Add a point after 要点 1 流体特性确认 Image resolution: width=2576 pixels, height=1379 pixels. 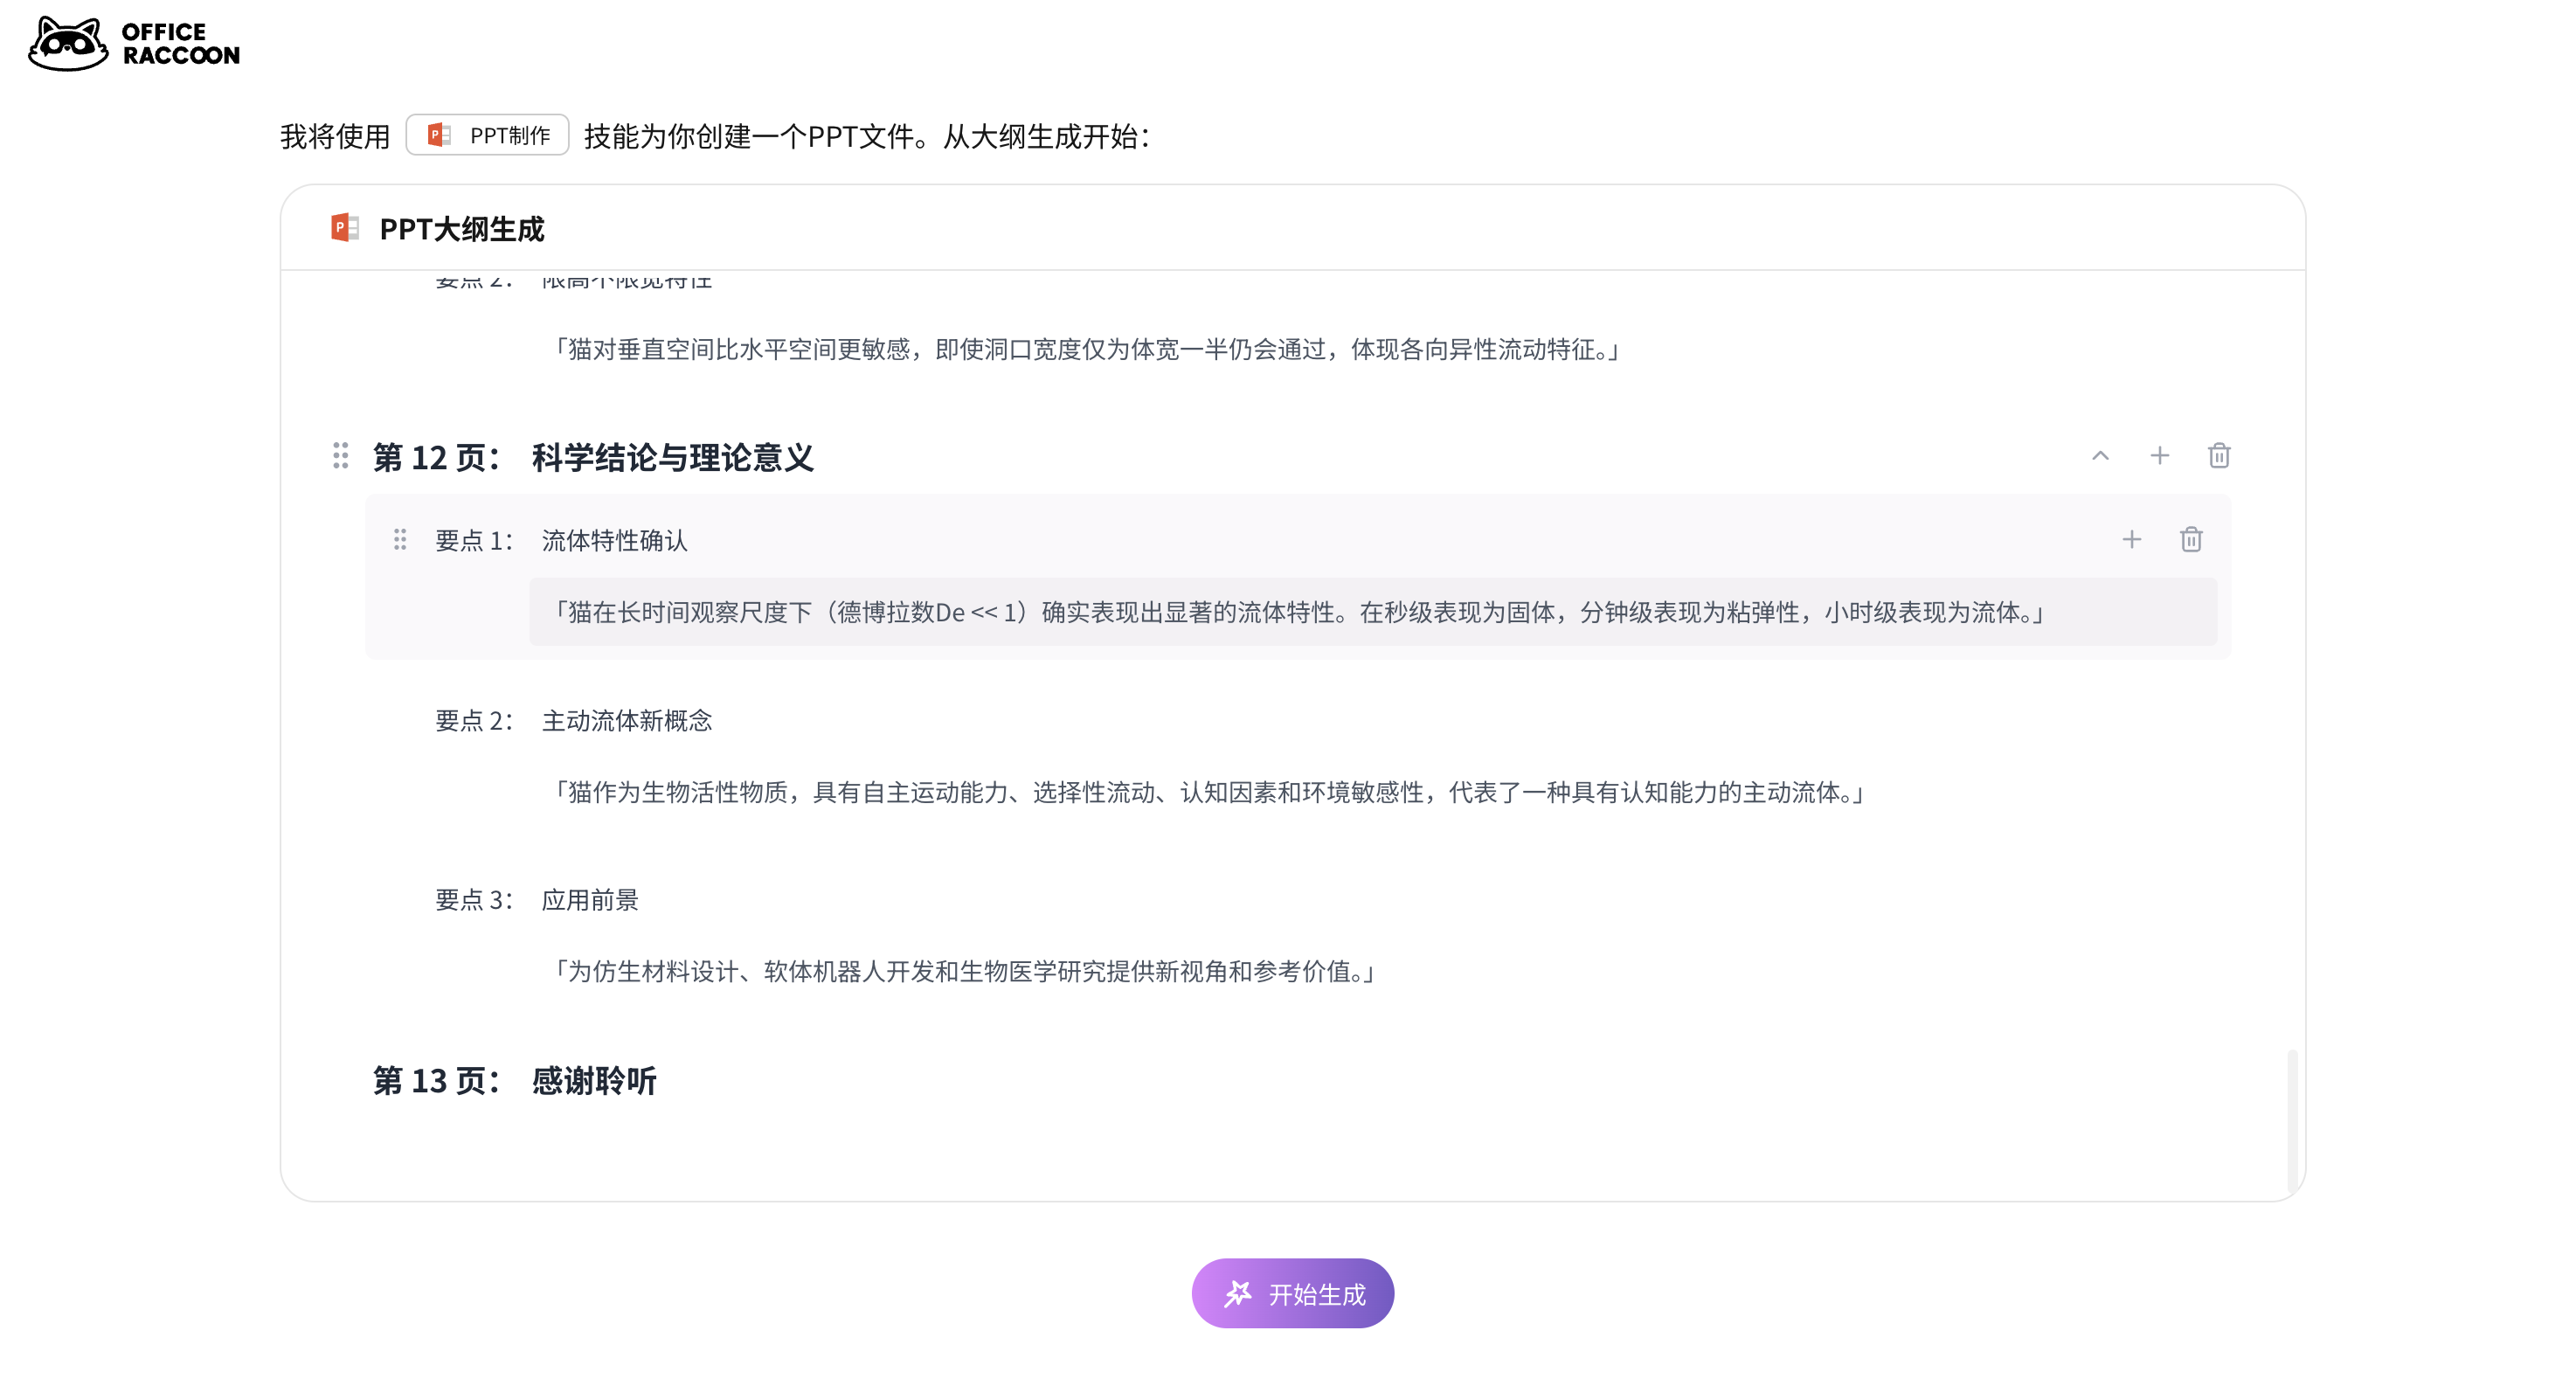[2131, 540]
